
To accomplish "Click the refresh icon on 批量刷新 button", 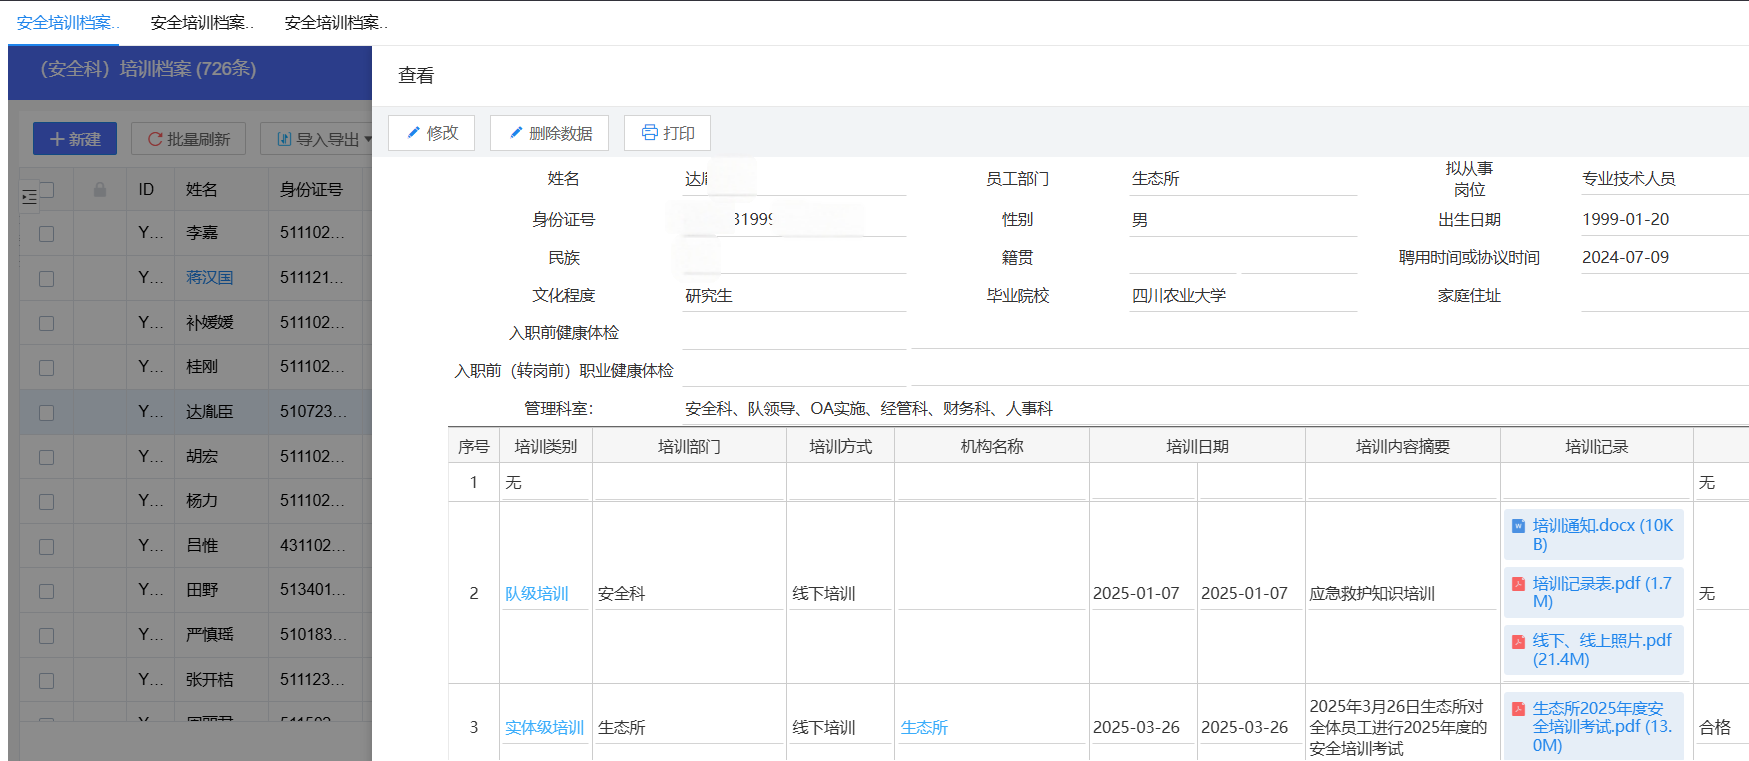I will point(155,139).
